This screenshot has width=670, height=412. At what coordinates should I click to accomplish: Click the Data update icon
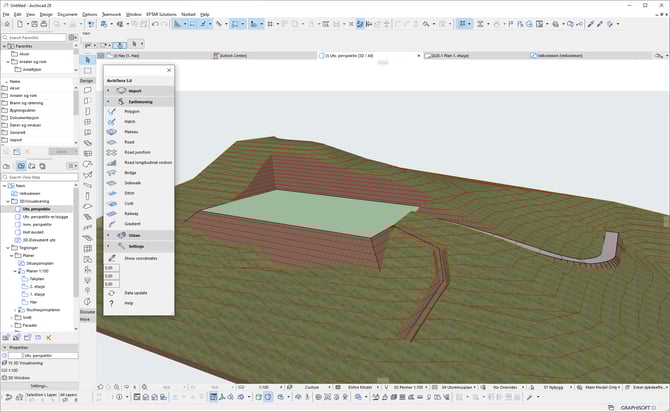(x=113, y=292)
